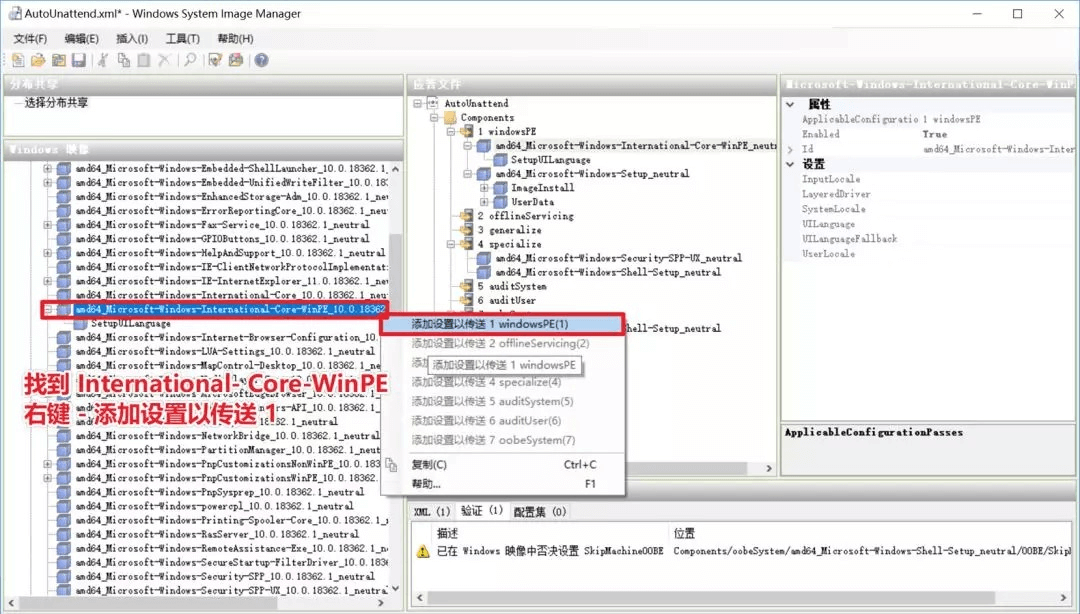Viewport: 1080px width, 614px height.
Task: Select 复制(C) in the context menu
Action: coord(430,464)
